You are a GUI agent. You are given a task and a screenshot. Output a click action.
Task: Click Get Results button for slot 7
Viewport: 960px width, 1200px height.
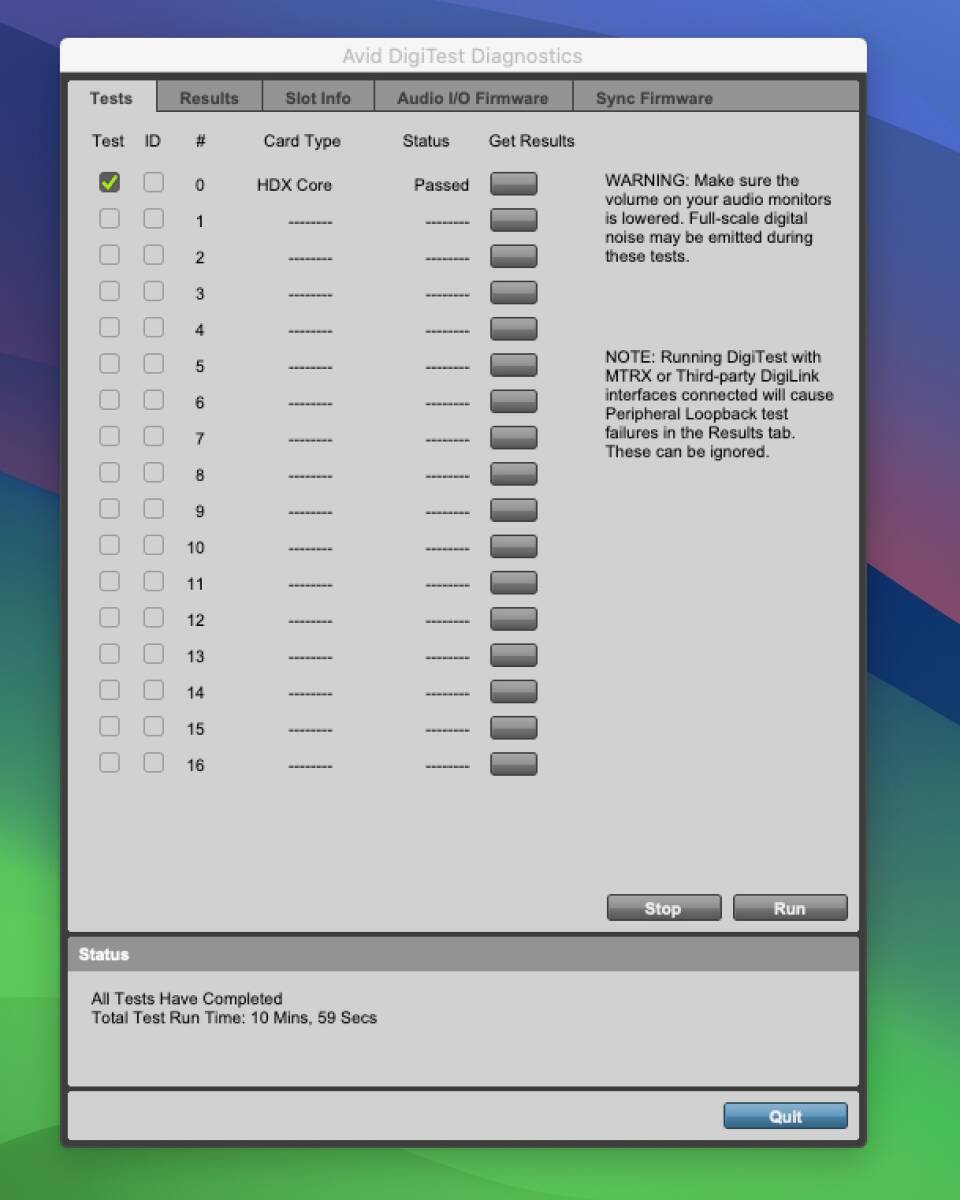(x=513, y=437)
